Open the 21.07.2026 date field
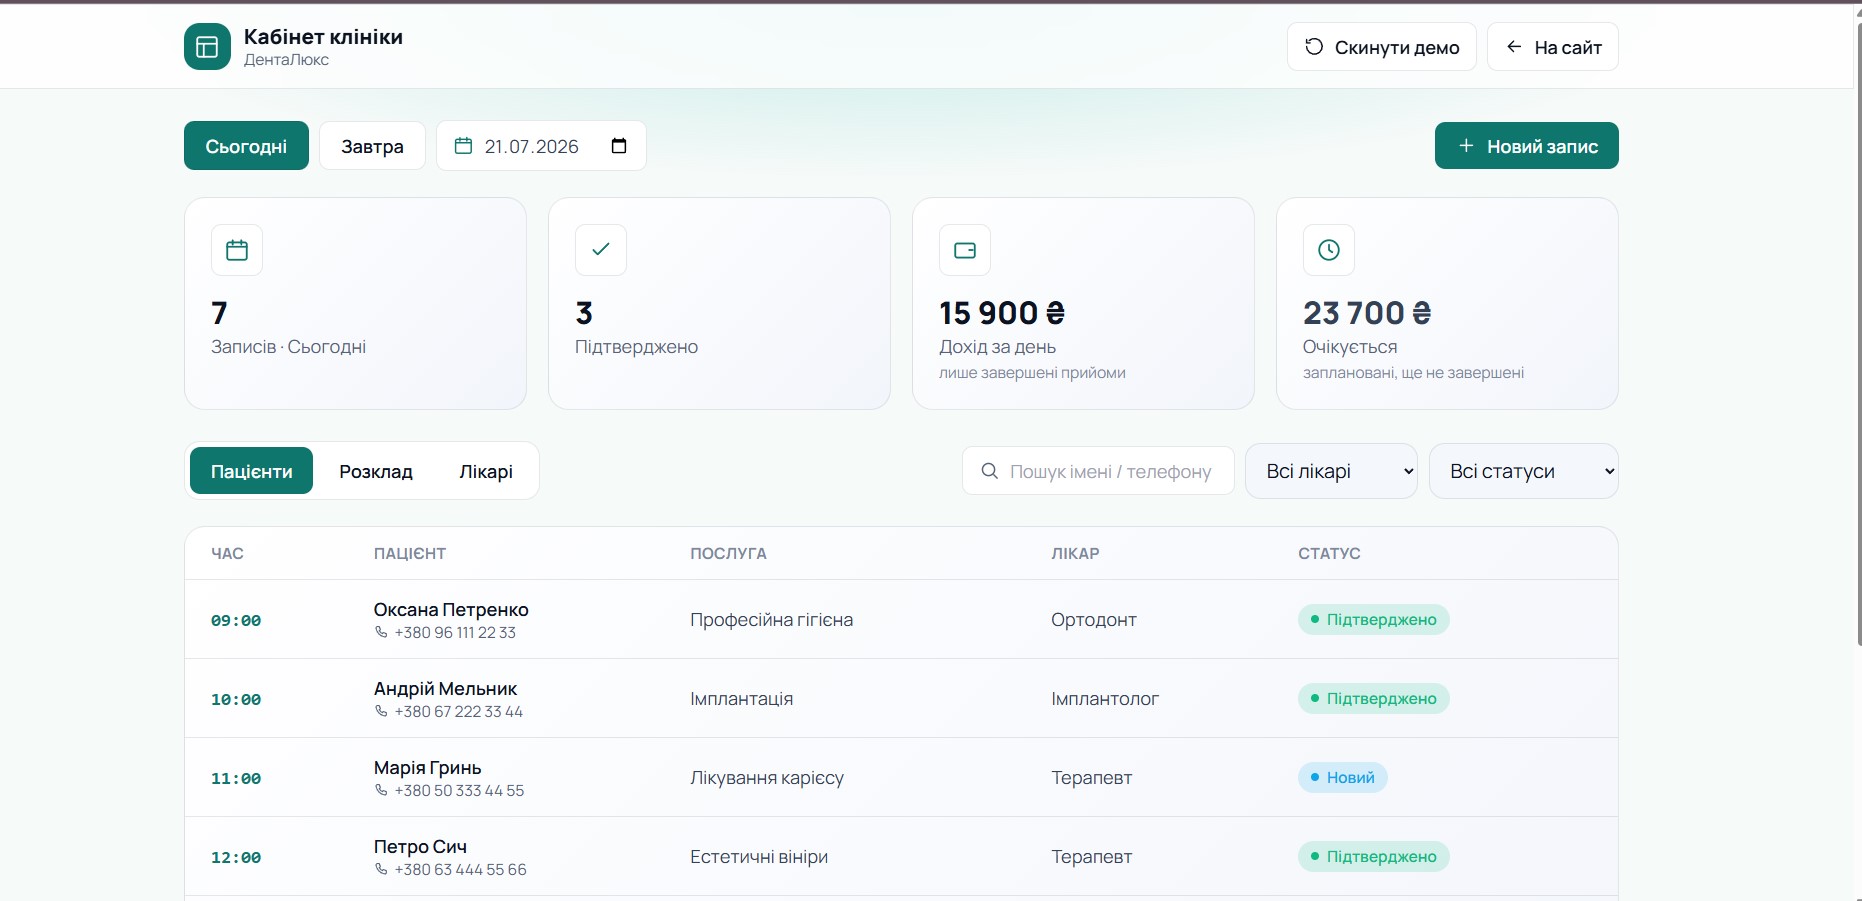The height and width of the screenshot is (901, 1862). (541, 146)
